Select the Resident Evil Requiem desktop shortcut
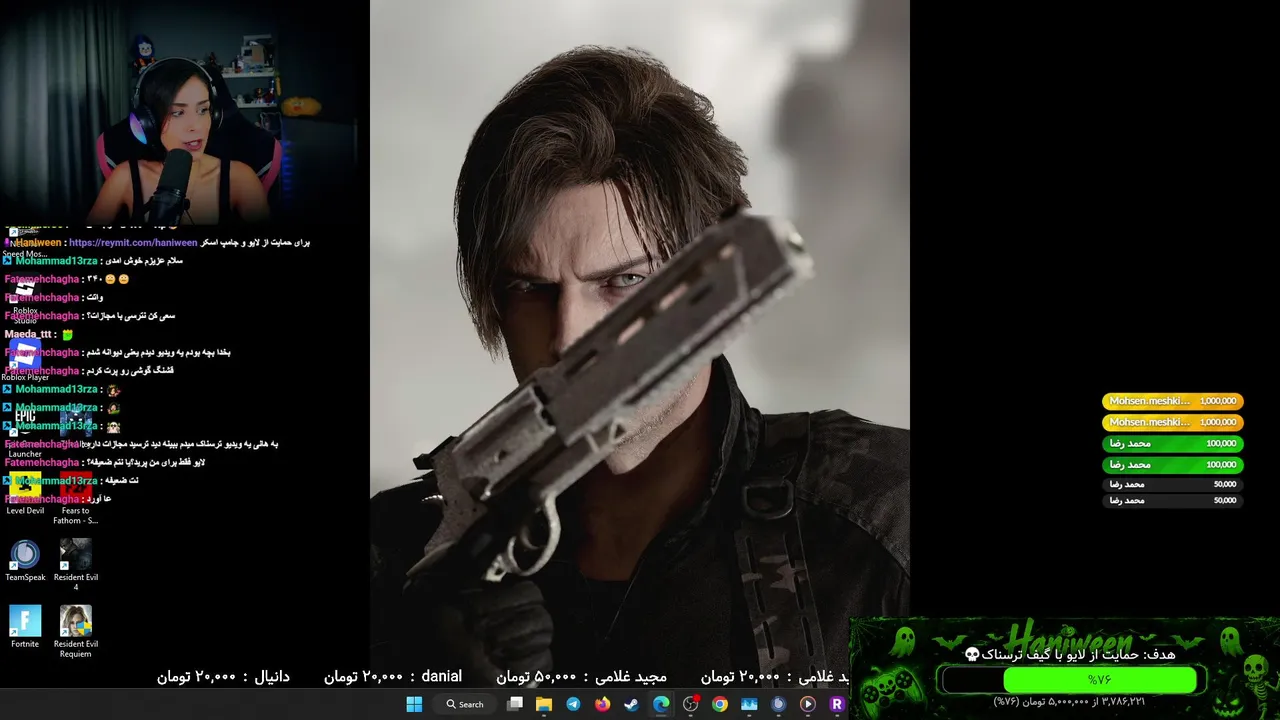The height and width of the screenshot is (720, 1280). pos(75,632)
